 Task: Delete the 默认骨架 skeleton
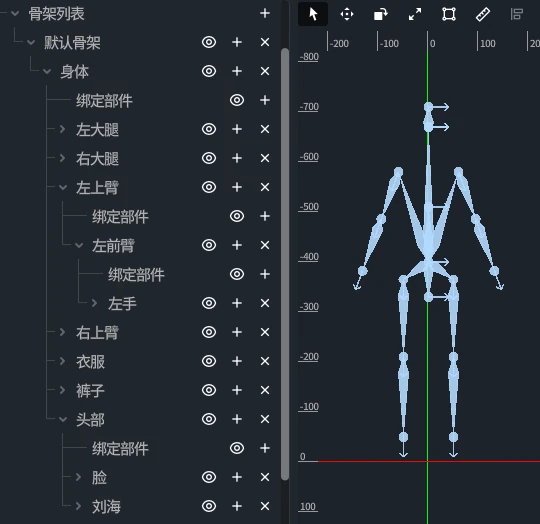[264, 42]
